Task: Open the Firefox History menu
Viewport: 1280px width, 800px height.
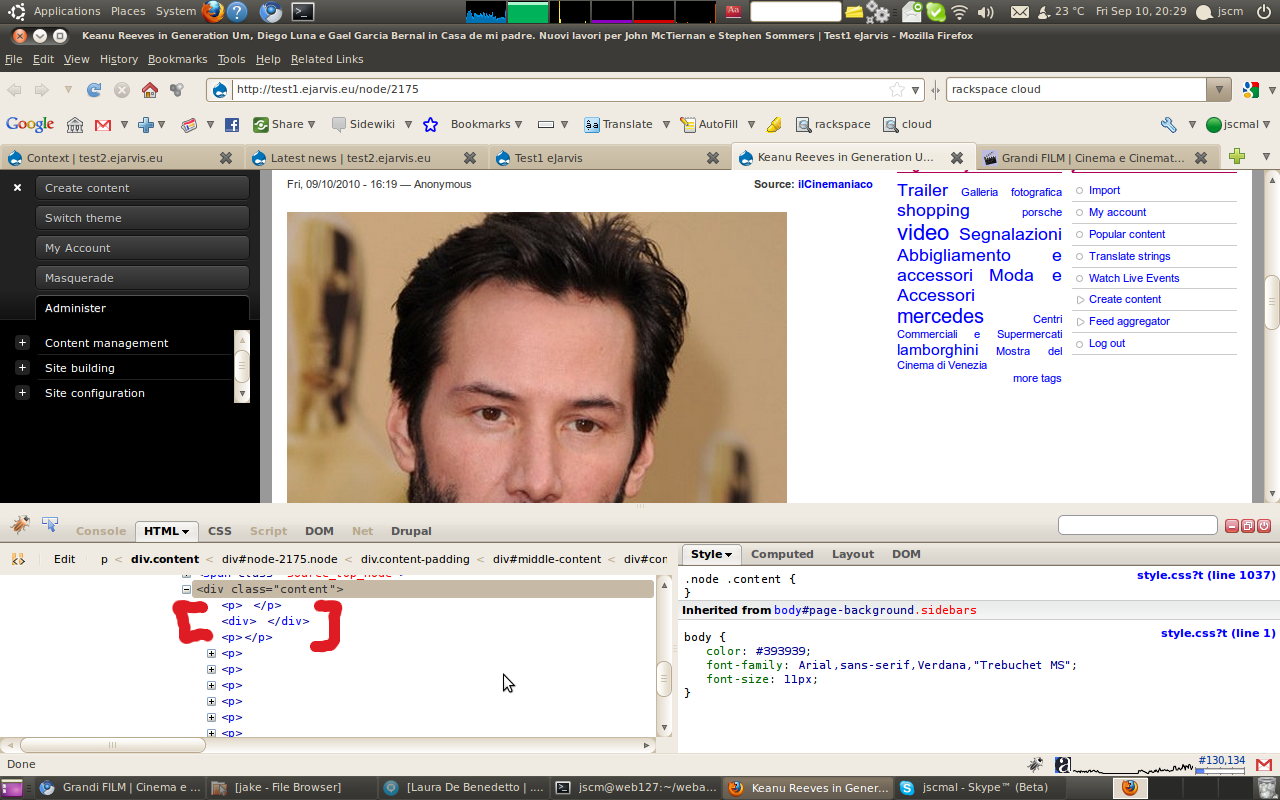Action: 119,59
